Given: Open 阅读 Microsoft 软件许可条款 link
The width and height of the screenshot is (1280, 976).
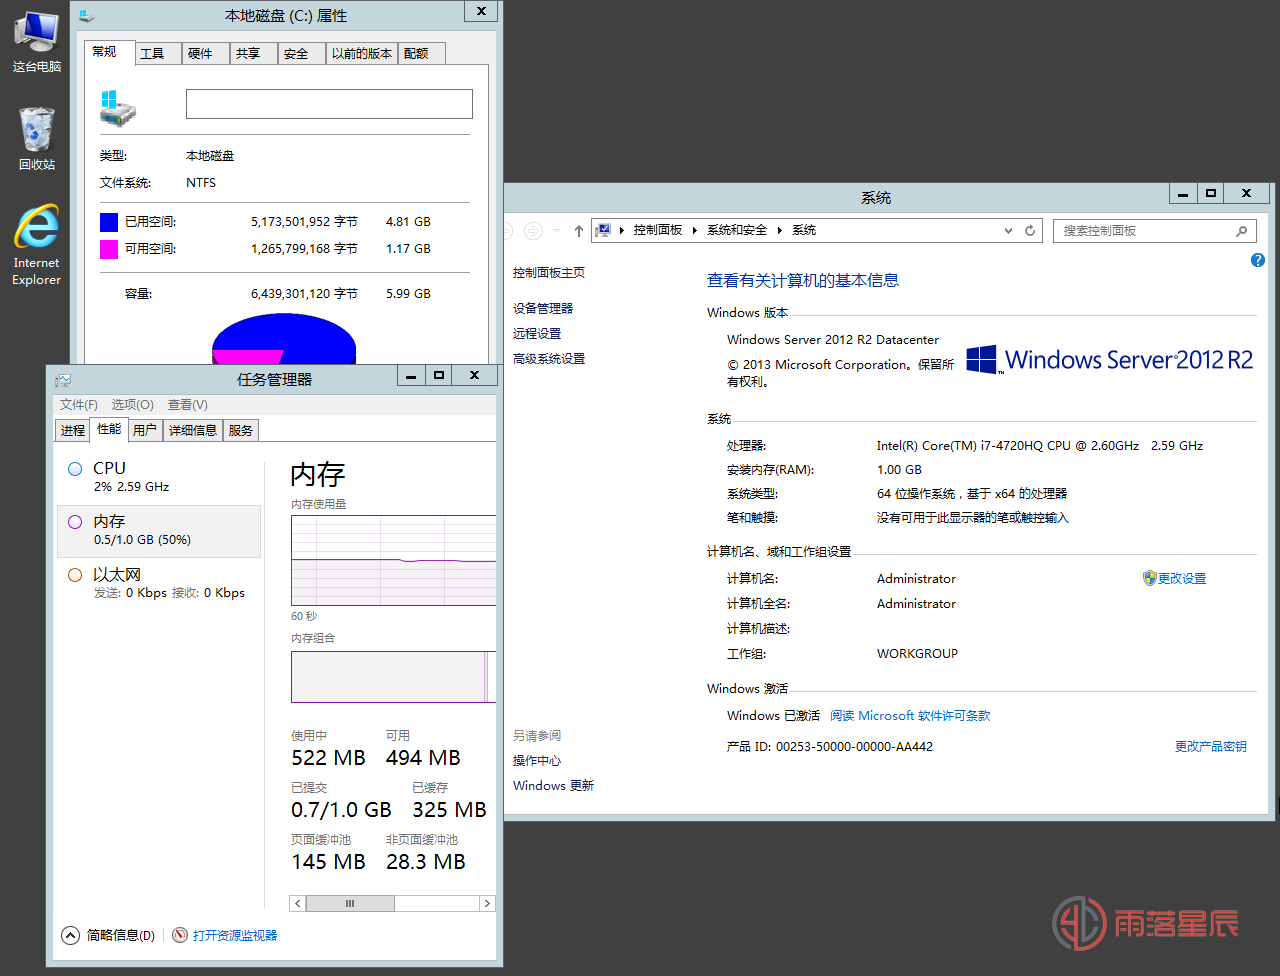Looking at the screenshot, I should click(x=910, y=716).
